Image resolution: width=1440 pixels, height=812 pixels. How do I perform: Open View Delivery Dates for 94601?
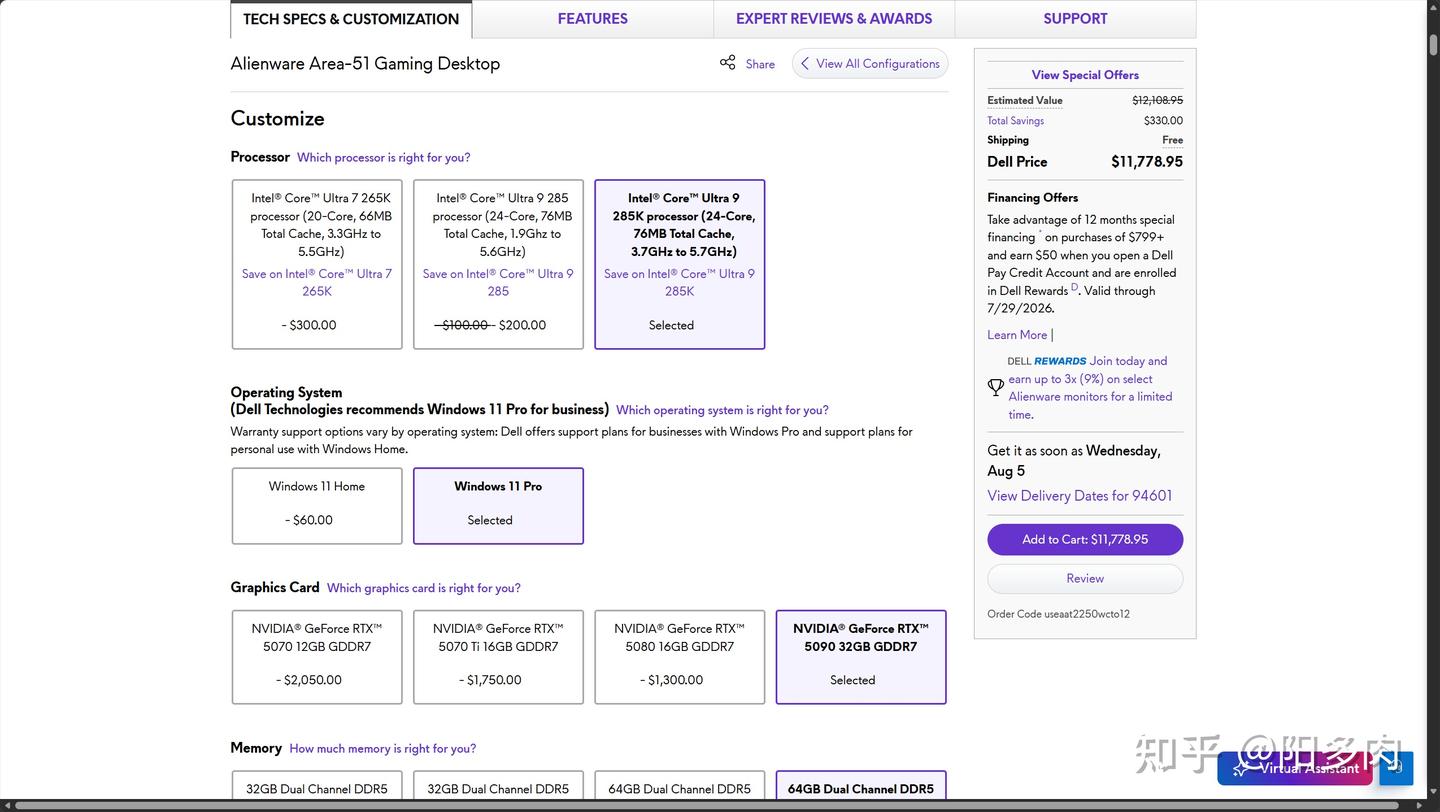1080,496
